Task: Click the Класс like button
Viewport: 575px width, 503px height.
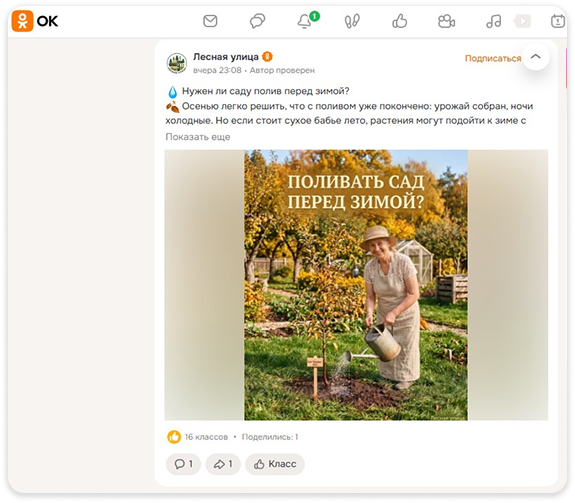Action: [275, 464]
